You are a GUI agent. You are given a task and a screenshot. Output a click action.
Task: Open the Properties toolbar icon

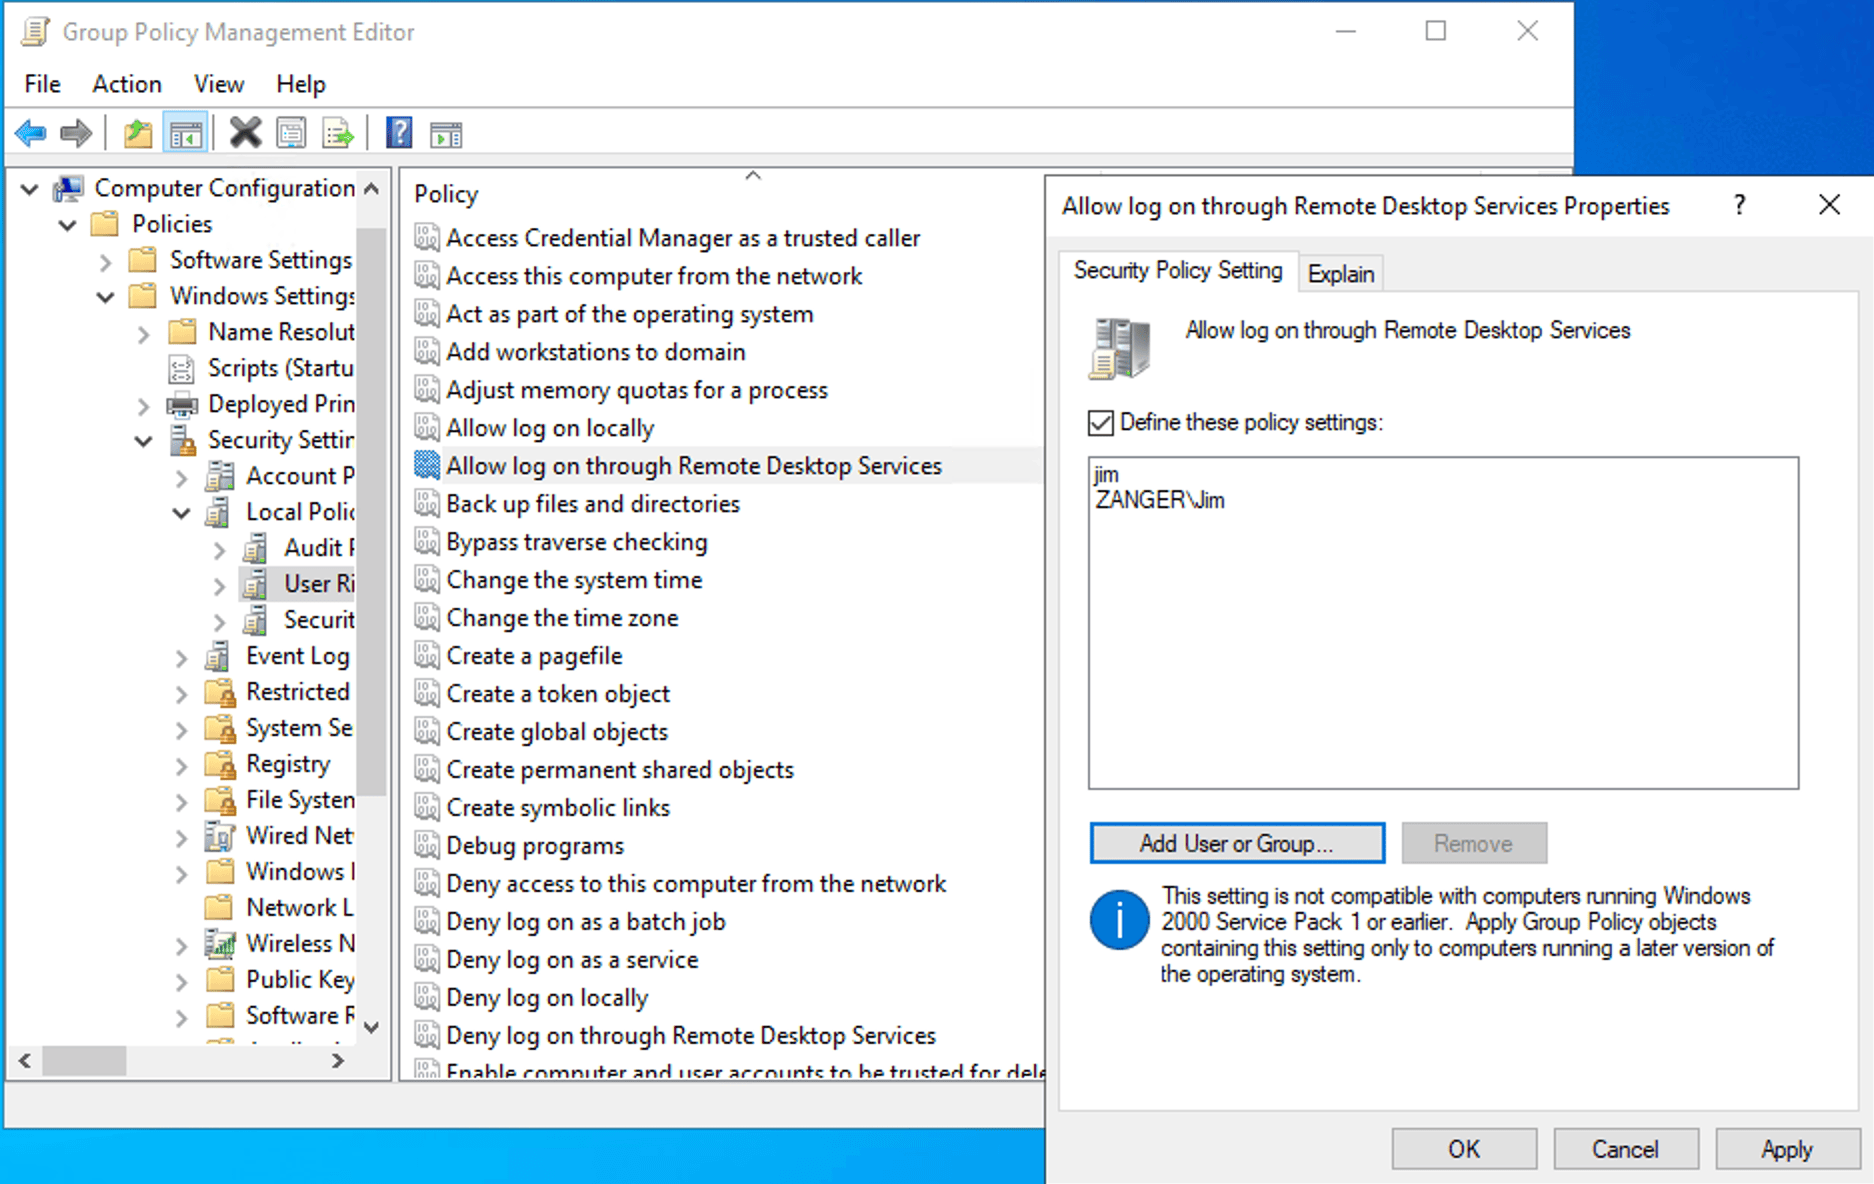coord(292,132)
